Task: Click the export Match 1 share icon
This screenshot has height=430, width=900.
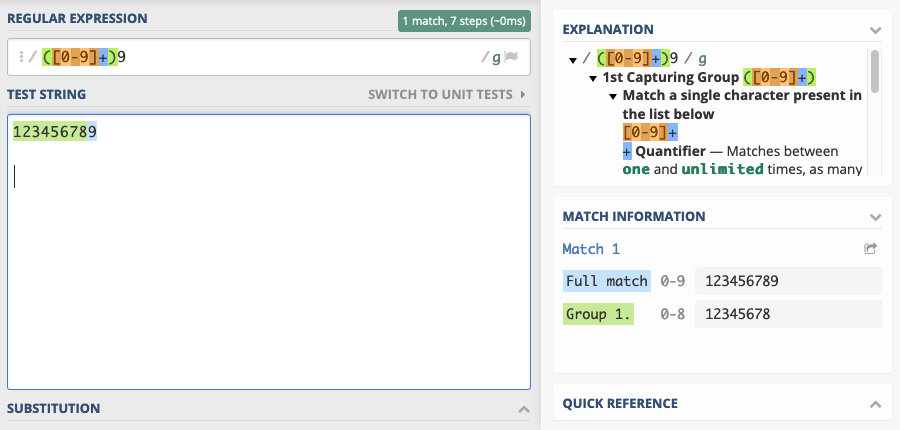Action: coord(870,249)
